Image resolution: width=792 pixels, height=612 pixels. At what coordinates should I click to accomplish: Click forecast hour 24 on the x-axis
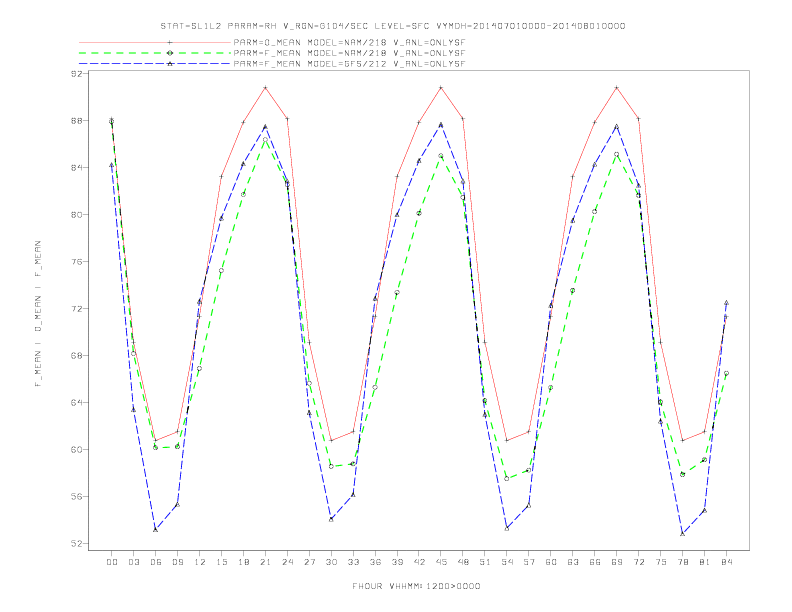[x=287, y=562]
